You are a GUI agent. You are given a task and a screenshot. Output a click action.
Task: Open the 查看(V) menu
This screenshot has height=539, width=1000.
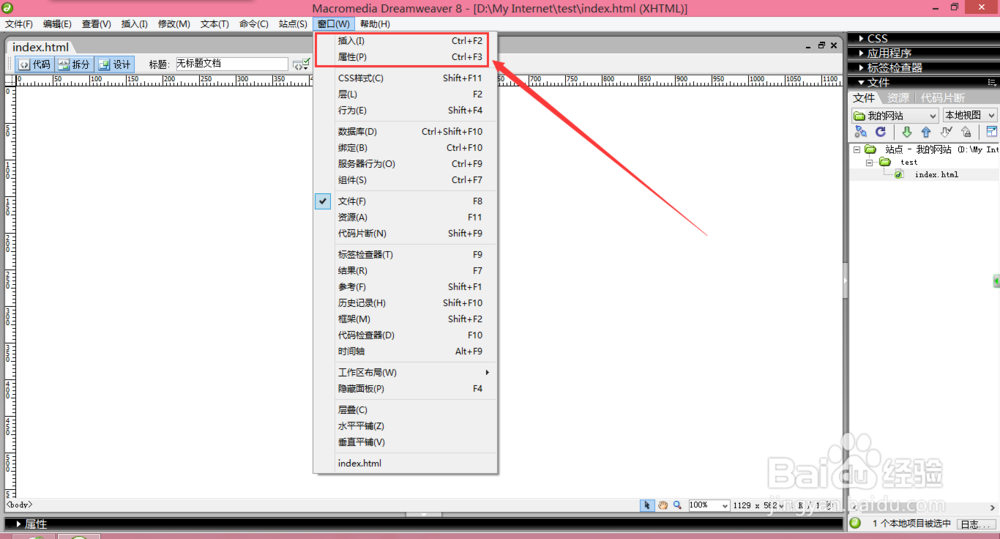point(96,24)
